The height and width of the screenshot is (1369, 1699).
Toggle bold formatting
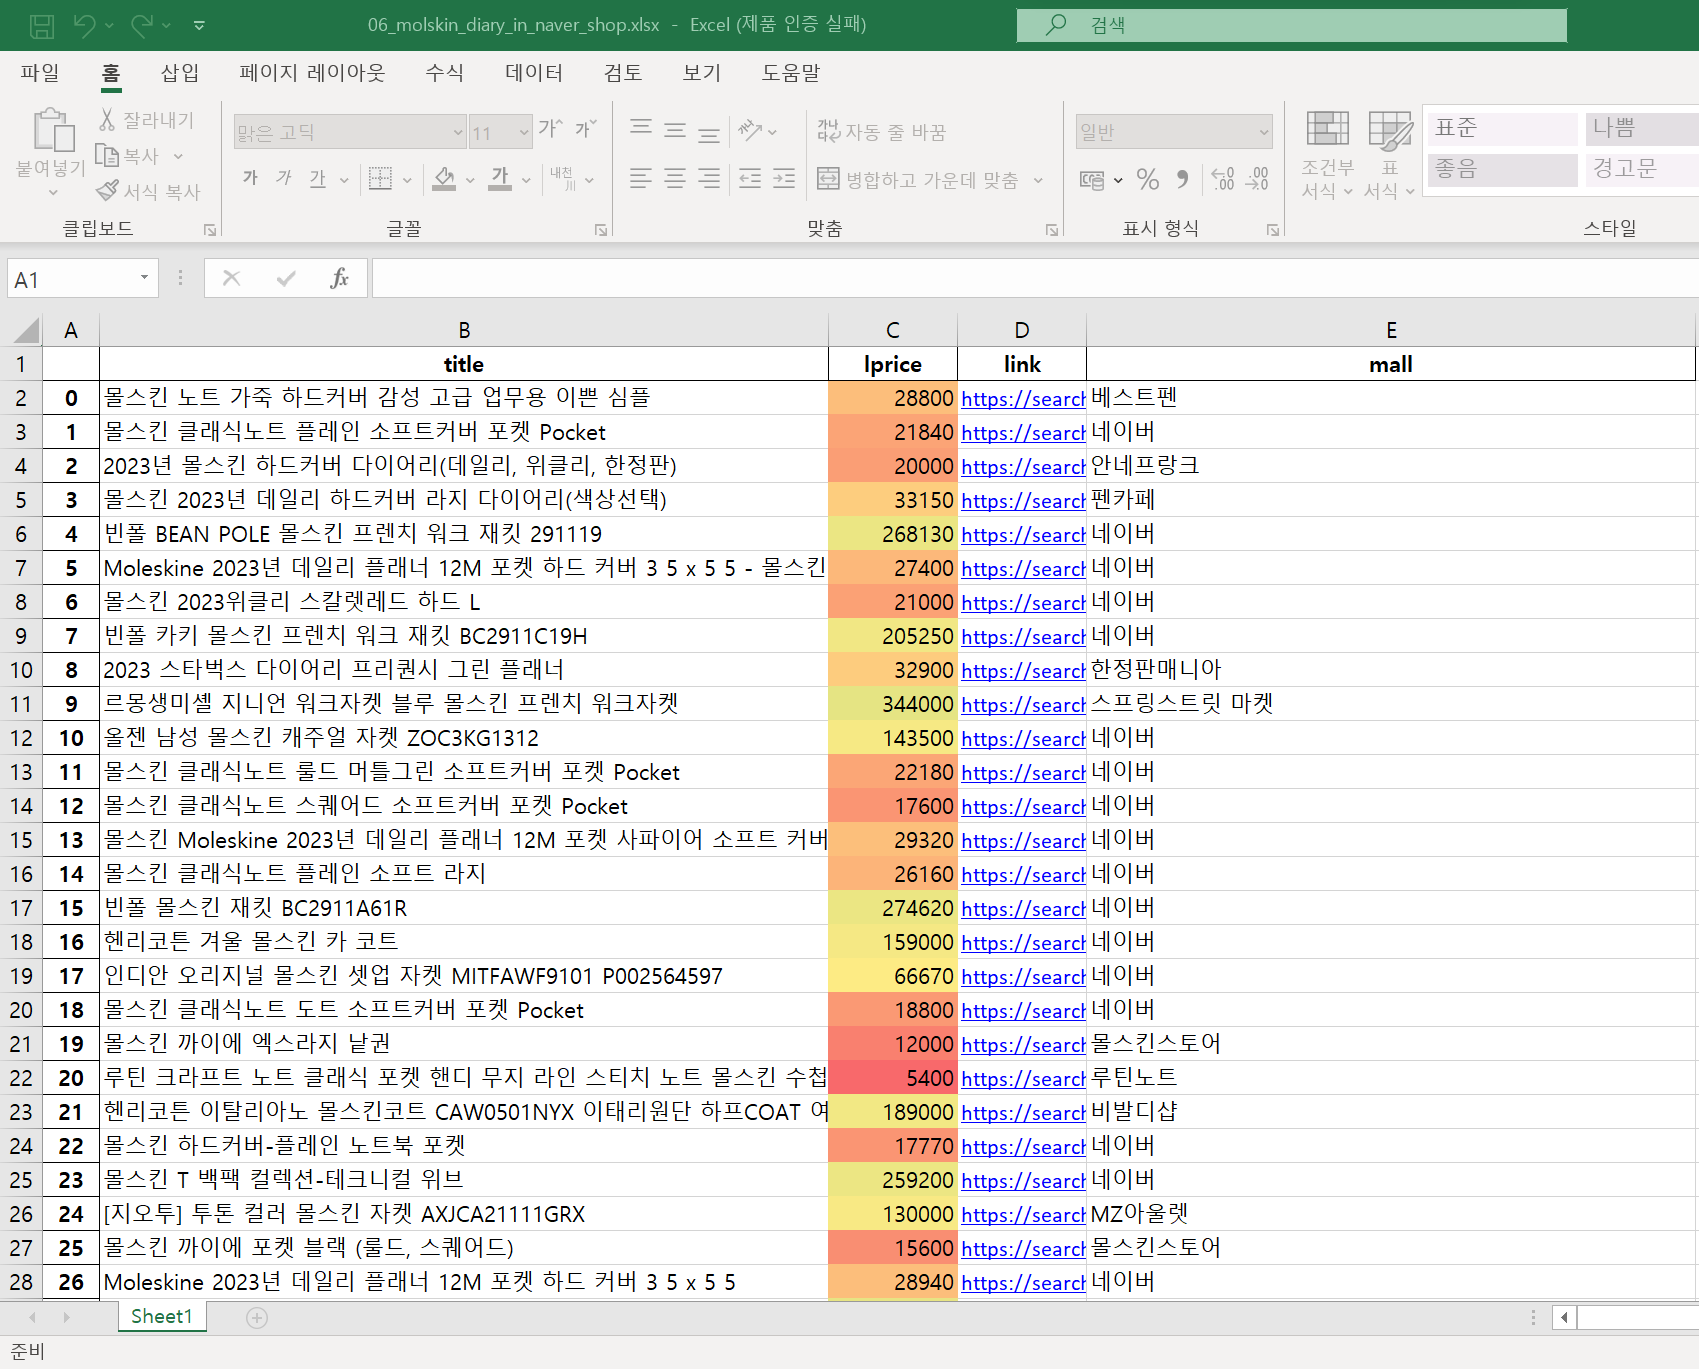[250, 178]
